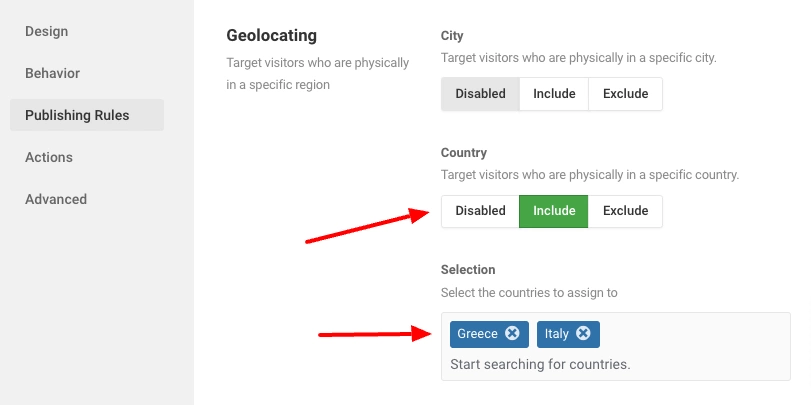811x405 pixels.
Task: Go to the Behavior section
Action: point(52,73)
